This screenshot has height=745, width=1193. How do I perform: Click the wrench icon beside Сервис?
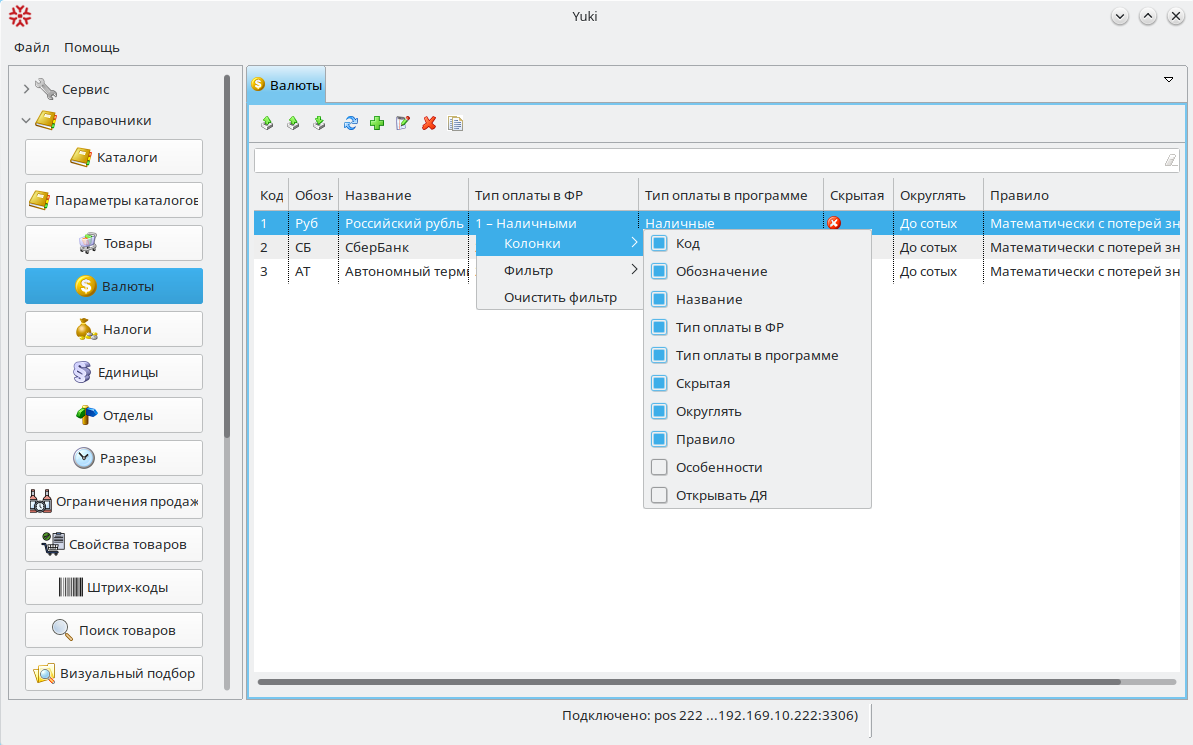point(46,89)
